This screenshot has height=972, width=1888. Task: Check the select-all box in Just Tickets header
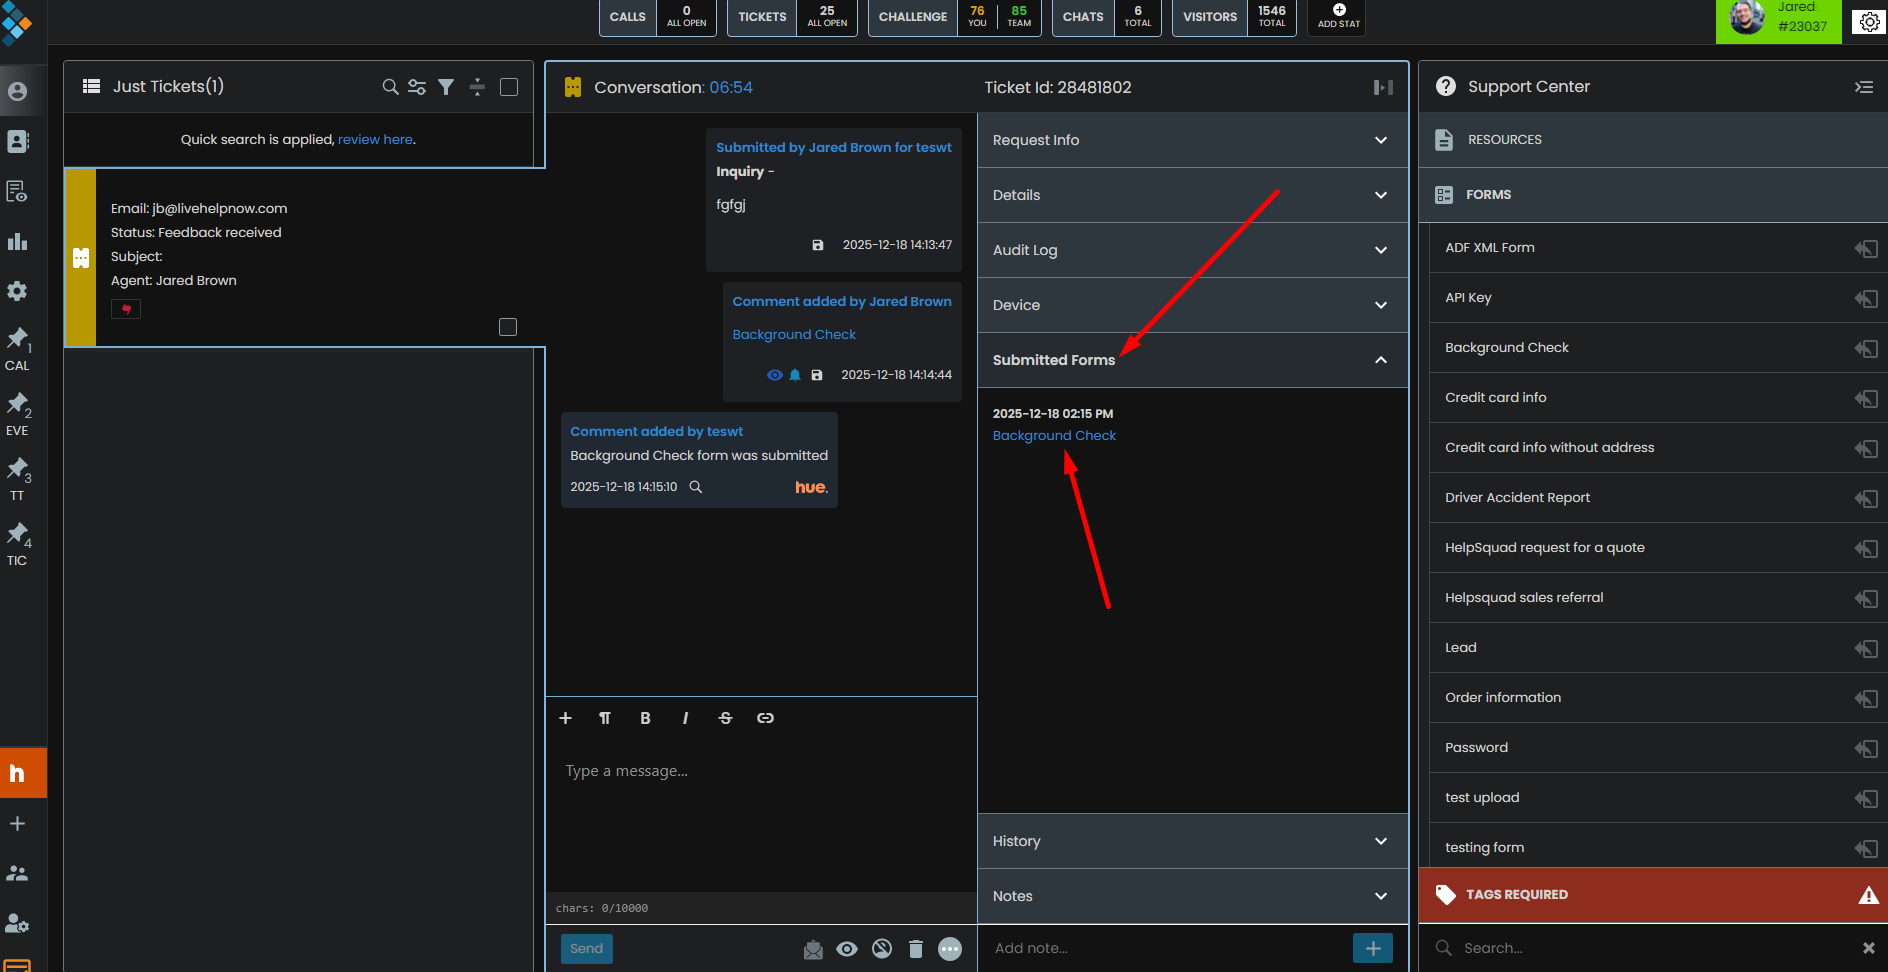(x=509, y=87)
